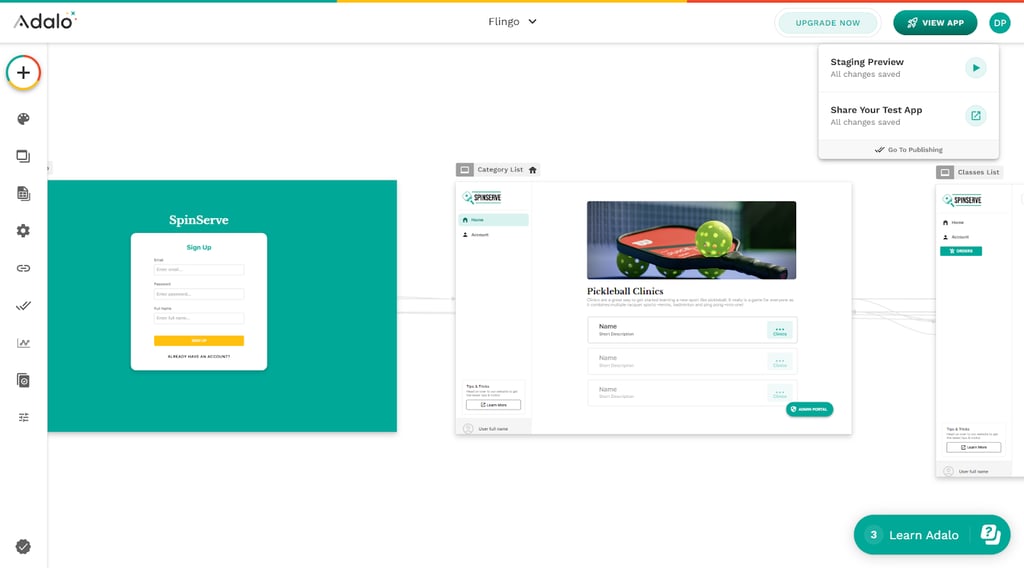This screenshot has height=568, width=1024.
Task: Open the Version History icon
Action: click(24, 380)
